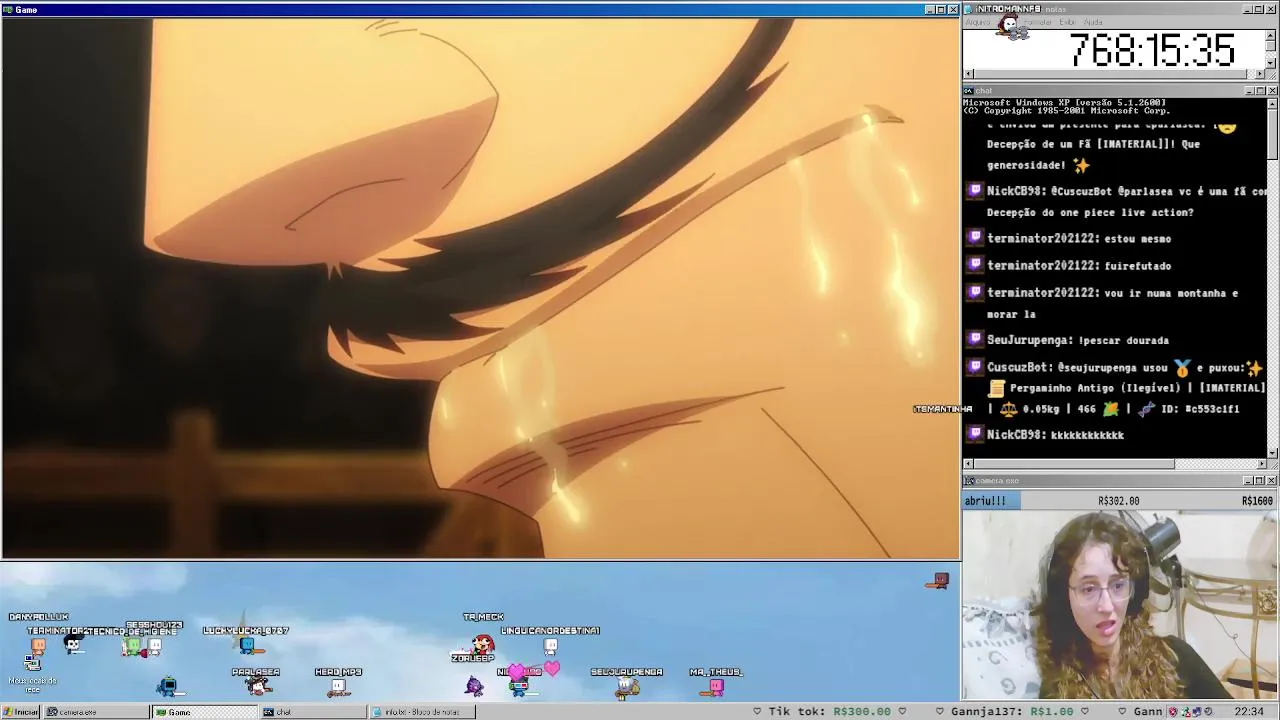Open the Exibir menu in the notepad window

tap(1068, 22)
